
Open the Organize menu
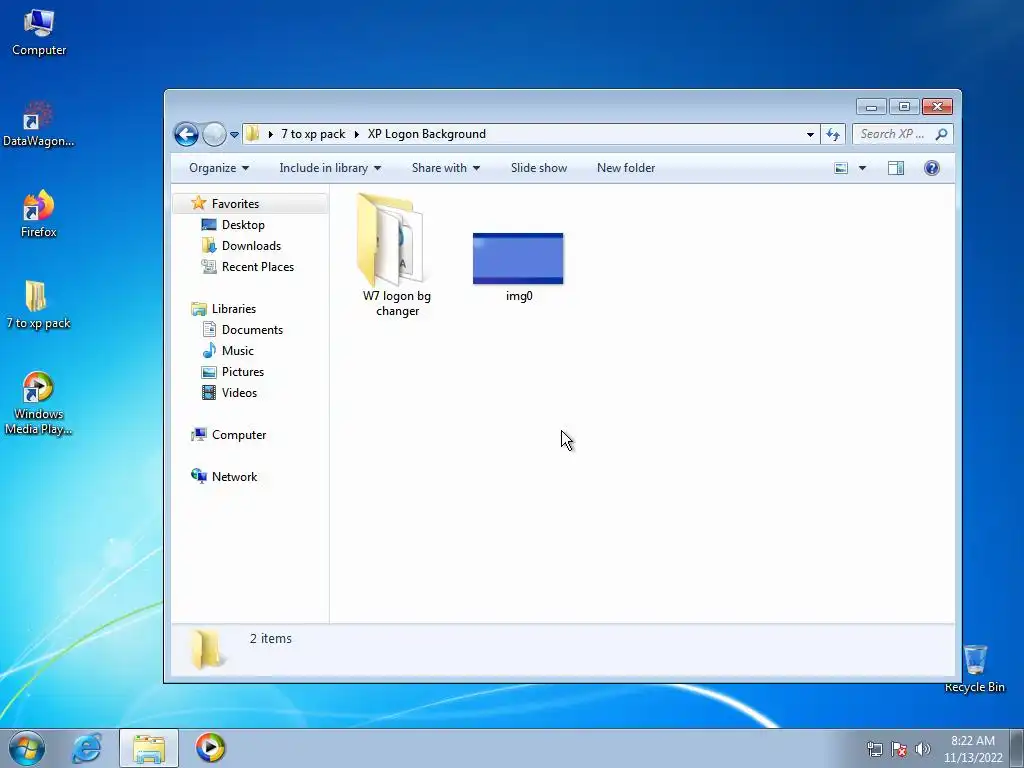coord(219,168)
